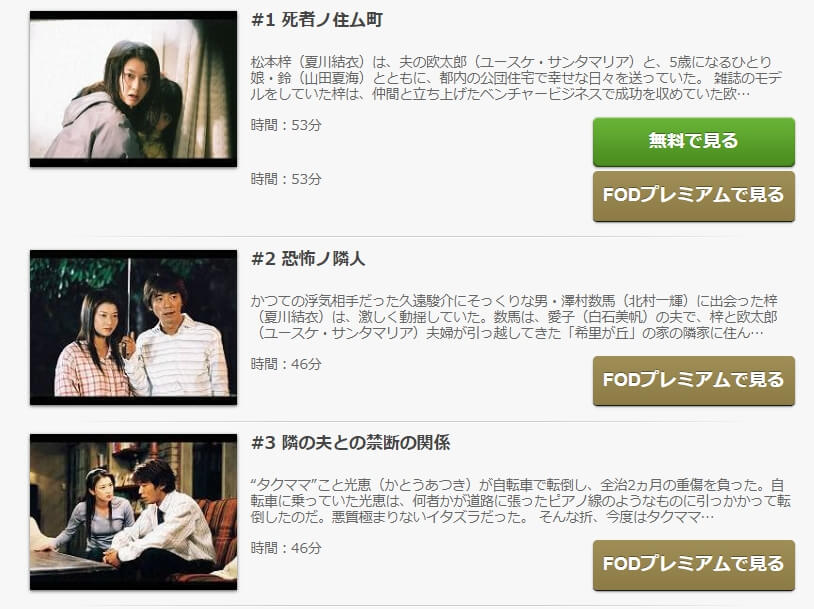Select the title #1 死者ノ住ム町

[x=317, y=20]
